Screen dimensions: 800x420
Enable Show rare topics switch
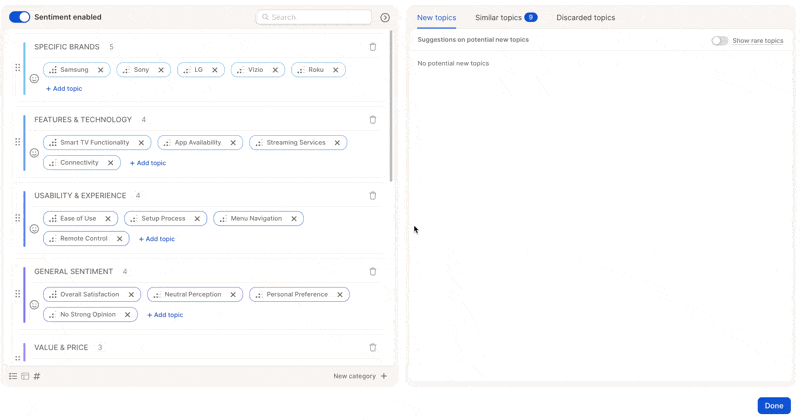[x=719, y=41]
